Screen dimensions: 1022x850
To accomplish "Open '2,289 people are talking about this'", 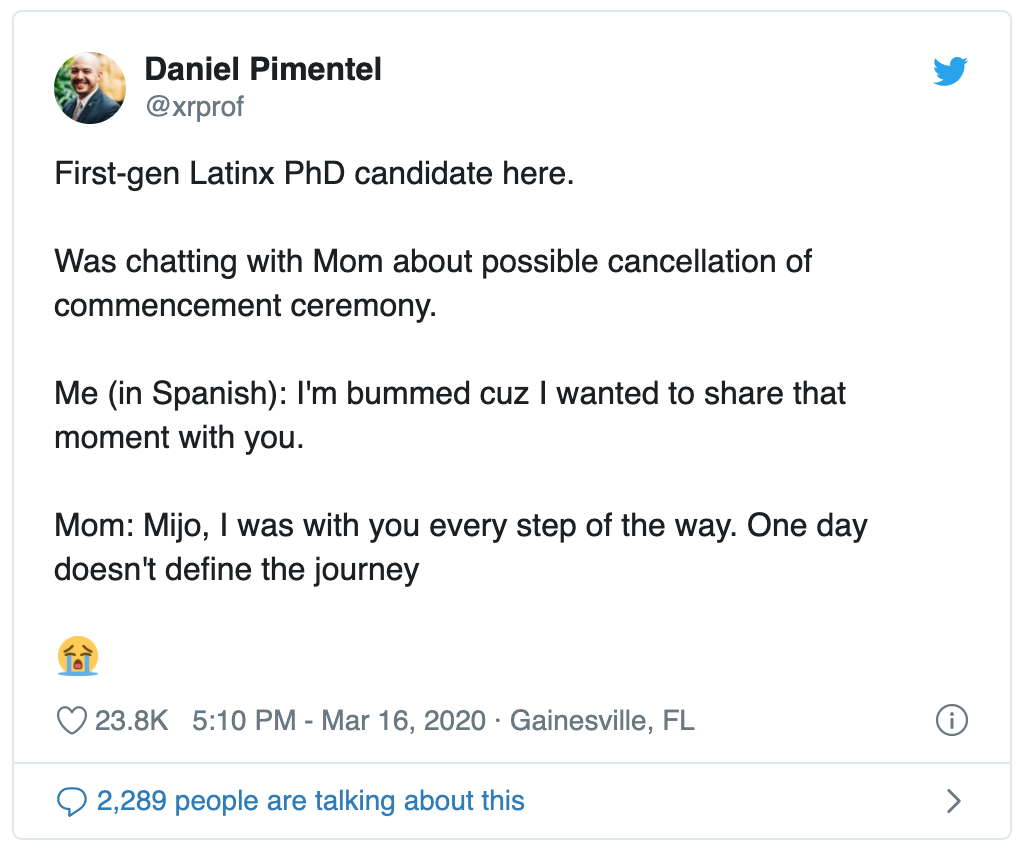I will tap(311, 801).
